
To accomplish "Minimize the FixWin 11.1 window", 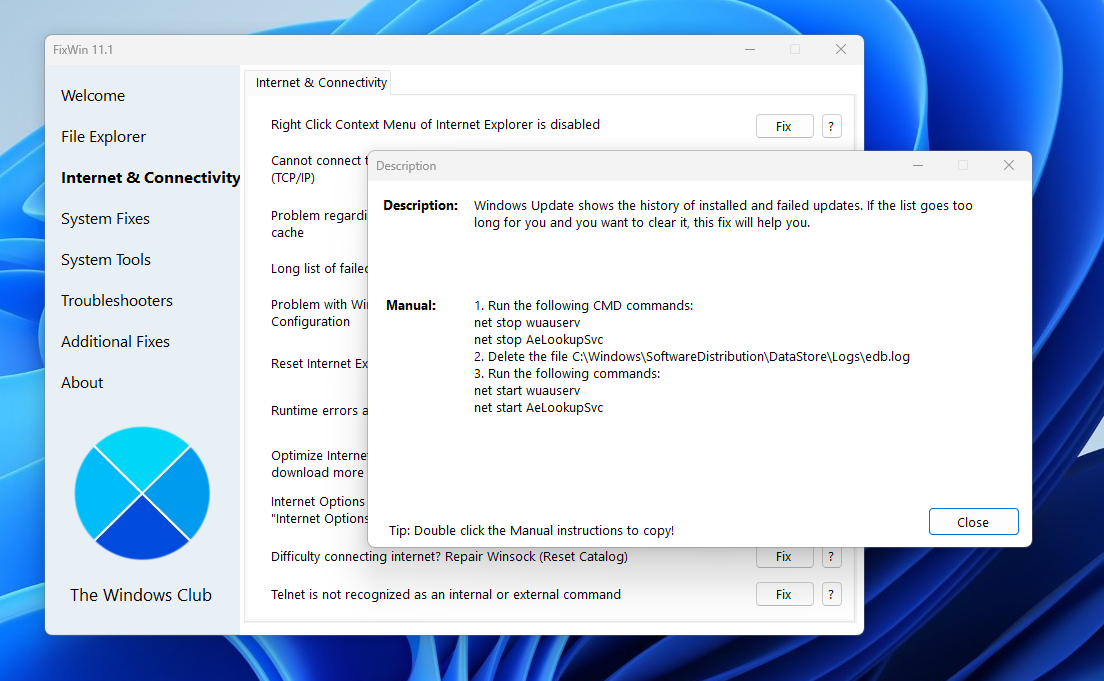I will (750, 49).
